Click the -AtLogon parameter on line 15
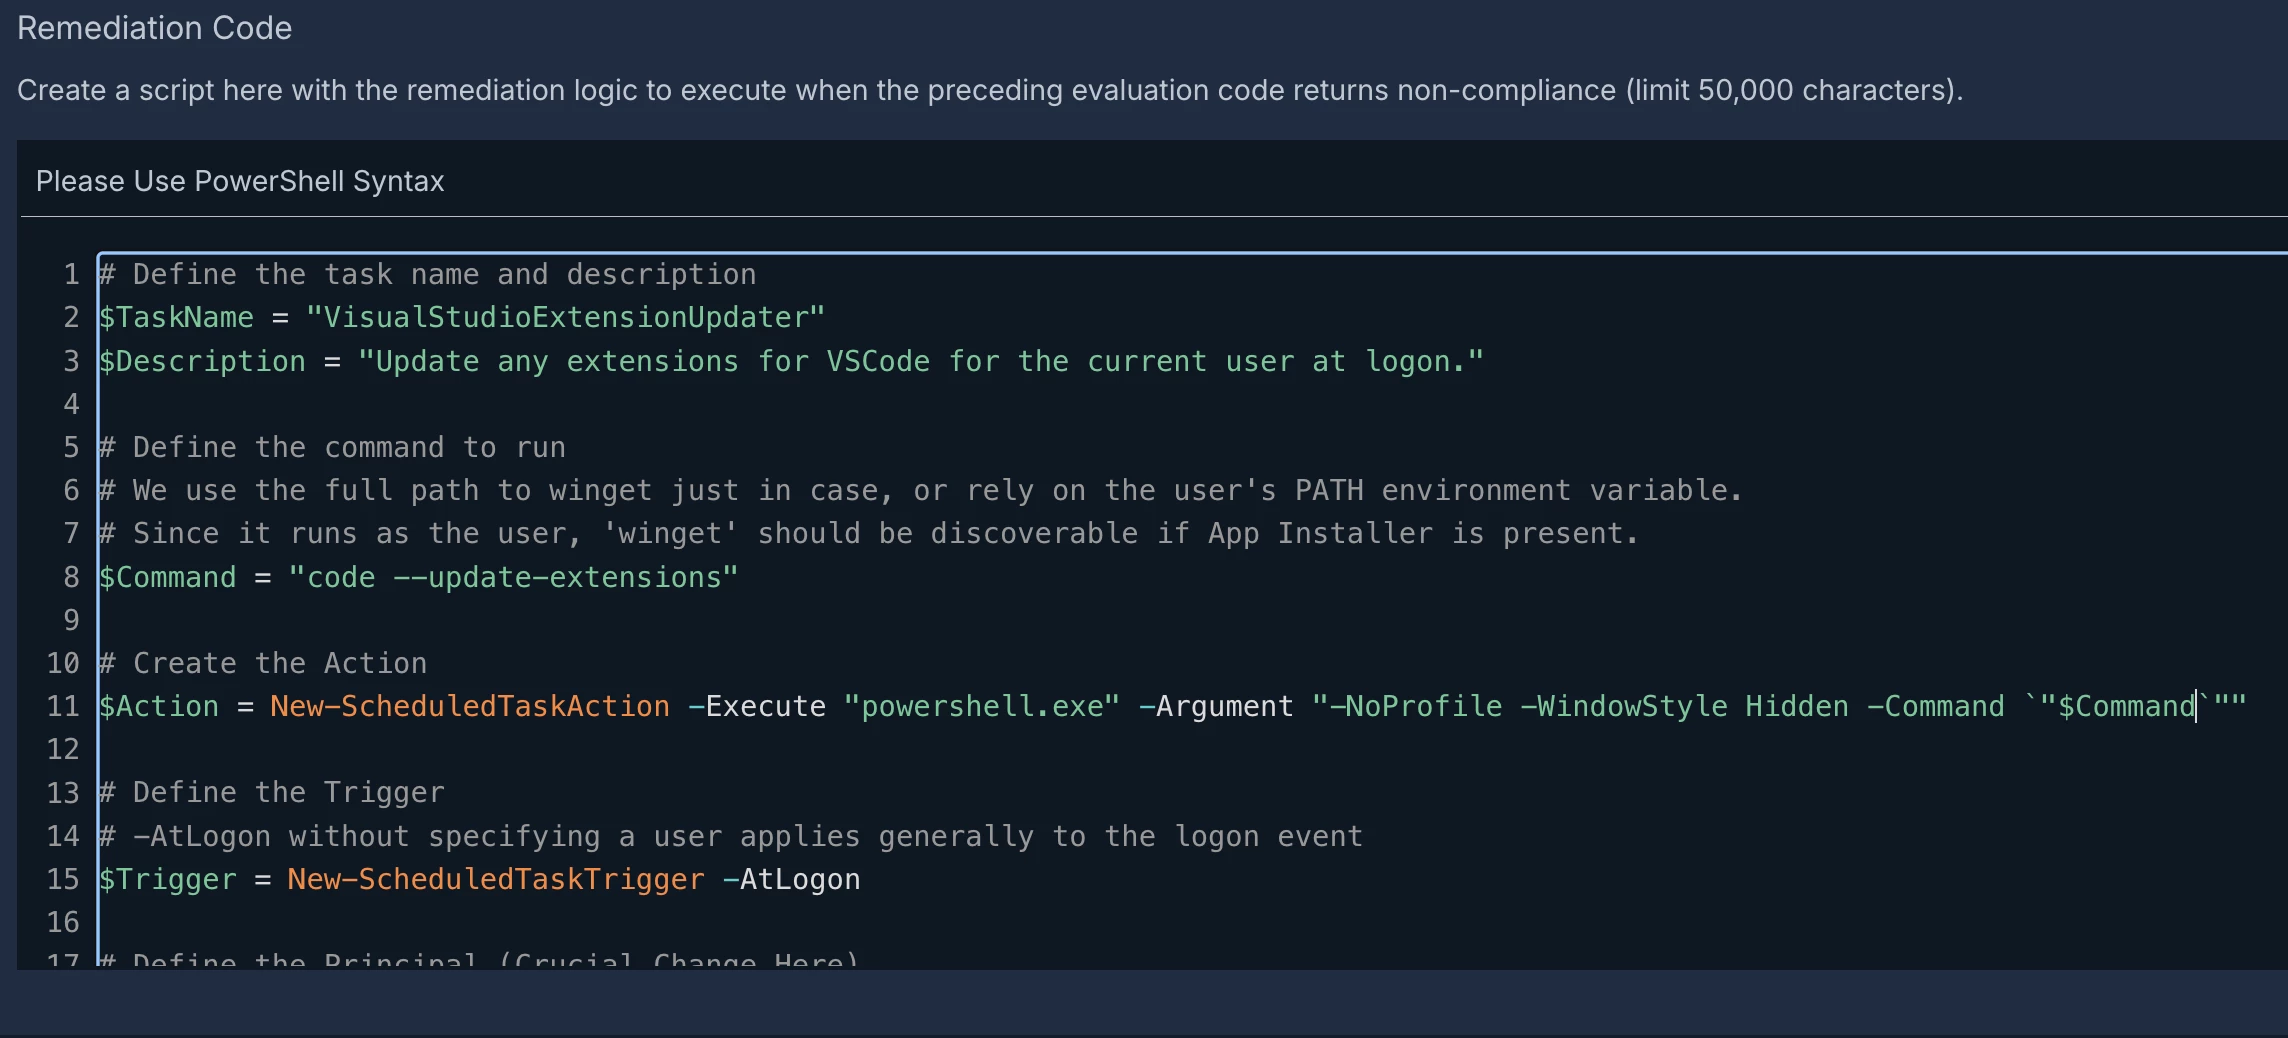Viewport: 2288px width, 1038px height. click(x=791, y=879)
